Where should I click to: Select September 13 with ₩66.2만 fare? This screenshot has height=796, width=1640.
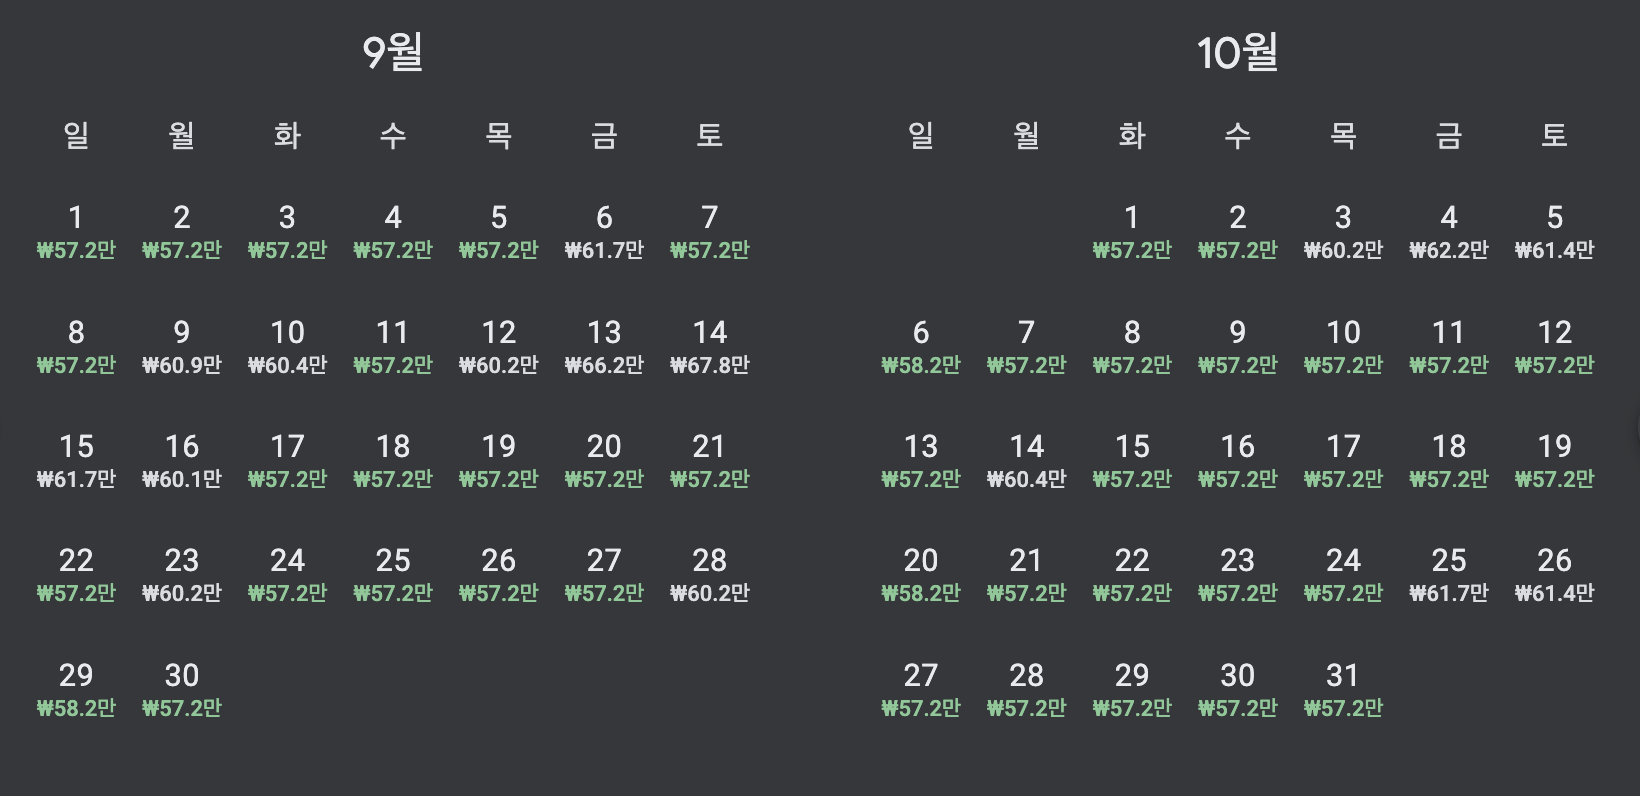pos(604,345)
